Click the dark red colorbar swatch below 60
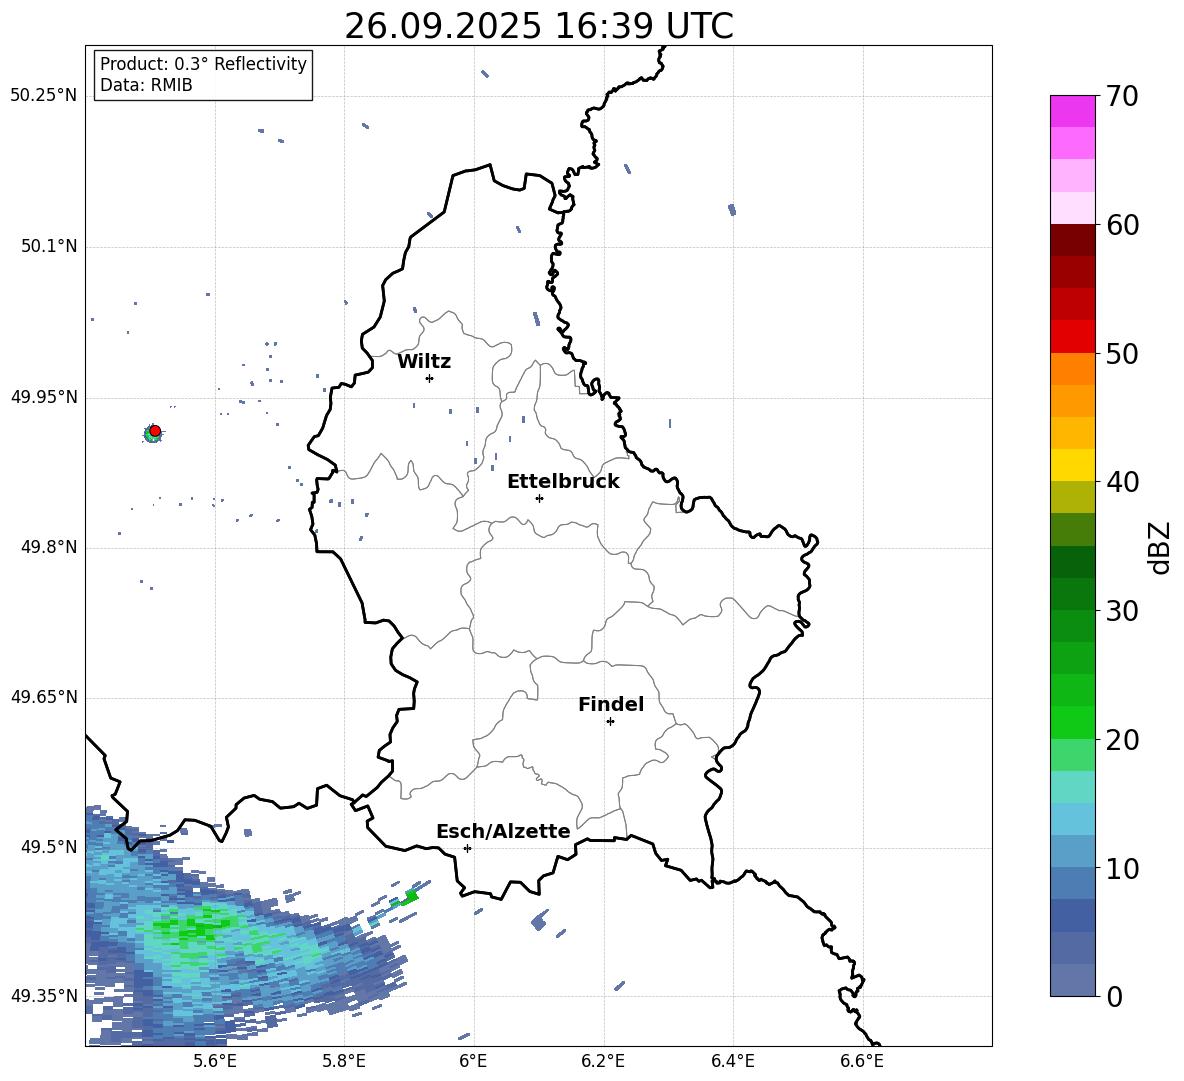Screen dimensions: 1184x1081 1073,240
